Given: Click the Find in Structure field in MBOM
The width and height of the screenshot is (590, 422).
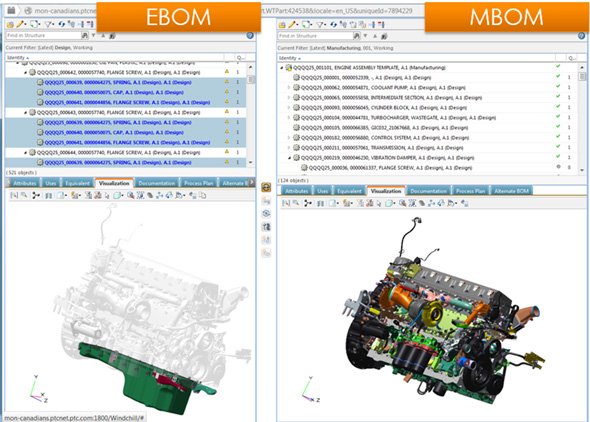Looking at the screenshot, I should click(x=315, y=36).
